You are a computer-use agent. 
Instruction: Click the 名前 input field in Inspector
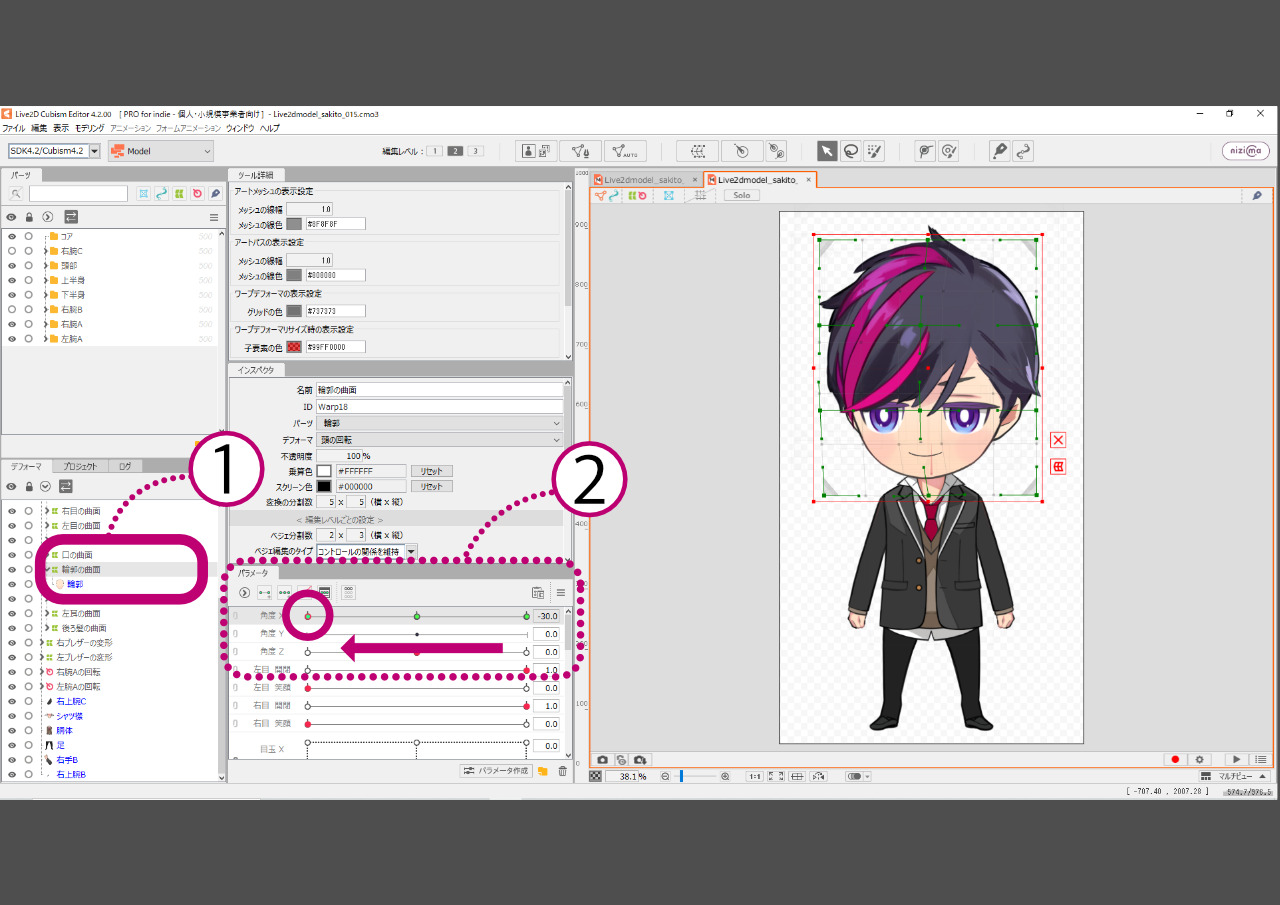tap(440, 389)
